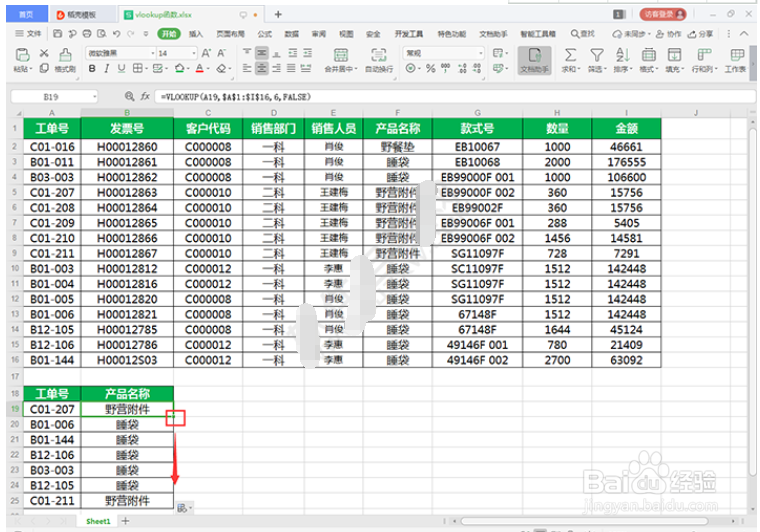Screen dimensions: 760x532
Task: Open the number format (常规) dropdown
Action: [481, 53]
